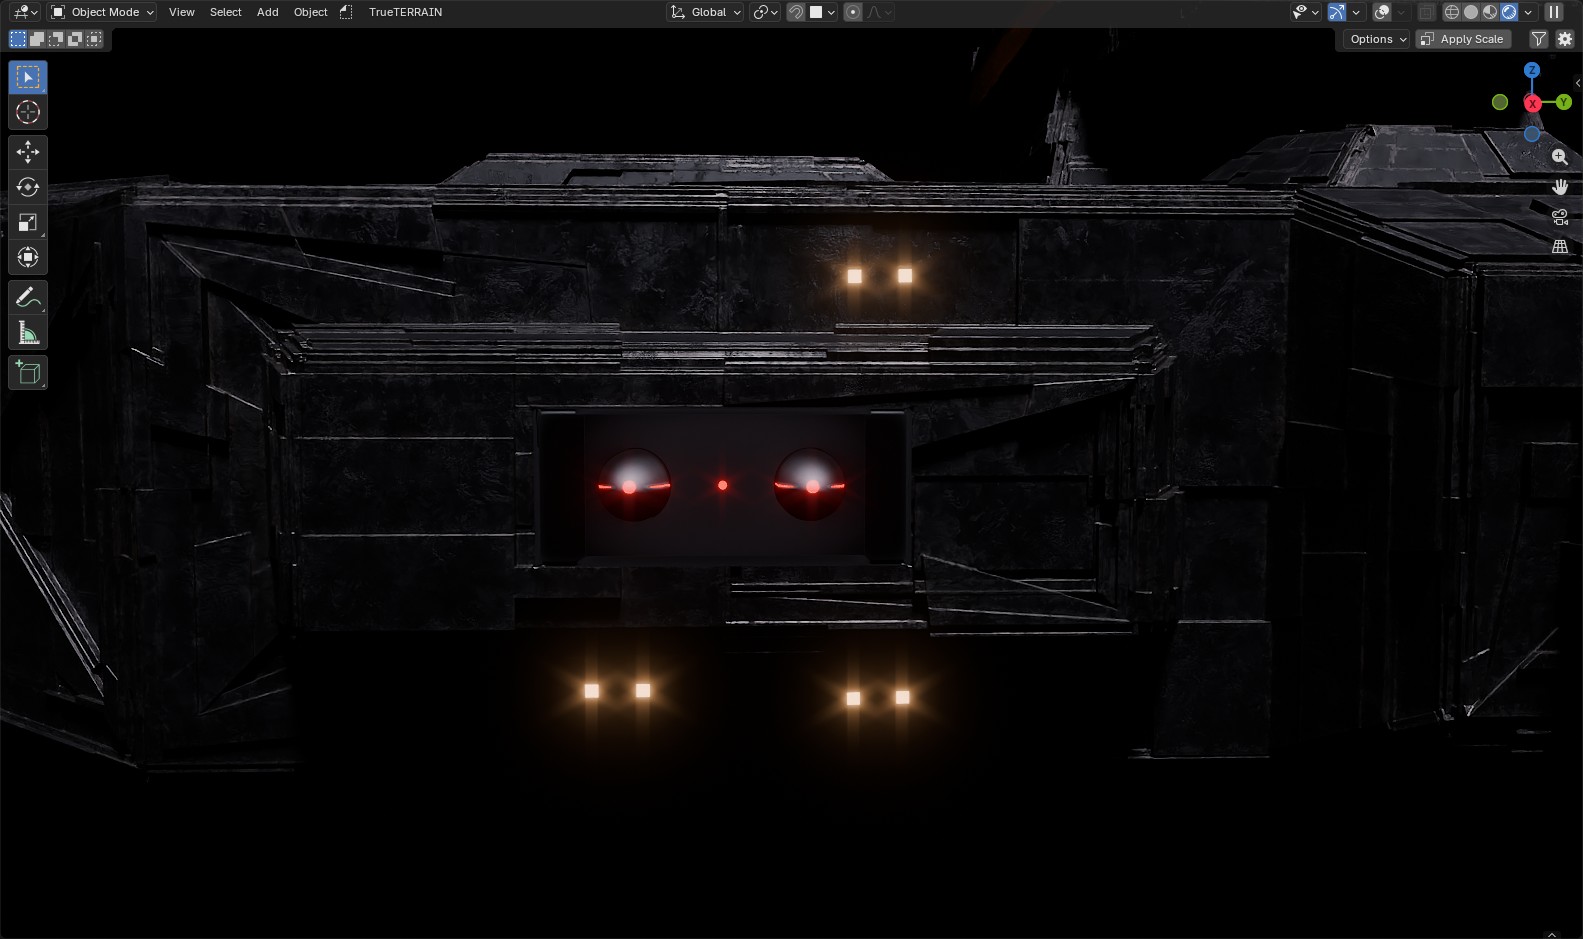Select the Select Box tool
Screen dimensions: 1583x939
(28, 77)
